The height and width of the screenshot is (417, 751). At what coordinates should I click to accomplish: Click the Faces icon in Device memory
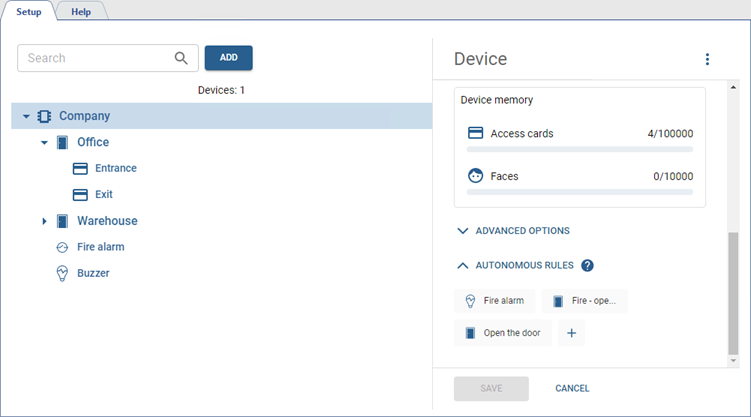coord(476,176)
